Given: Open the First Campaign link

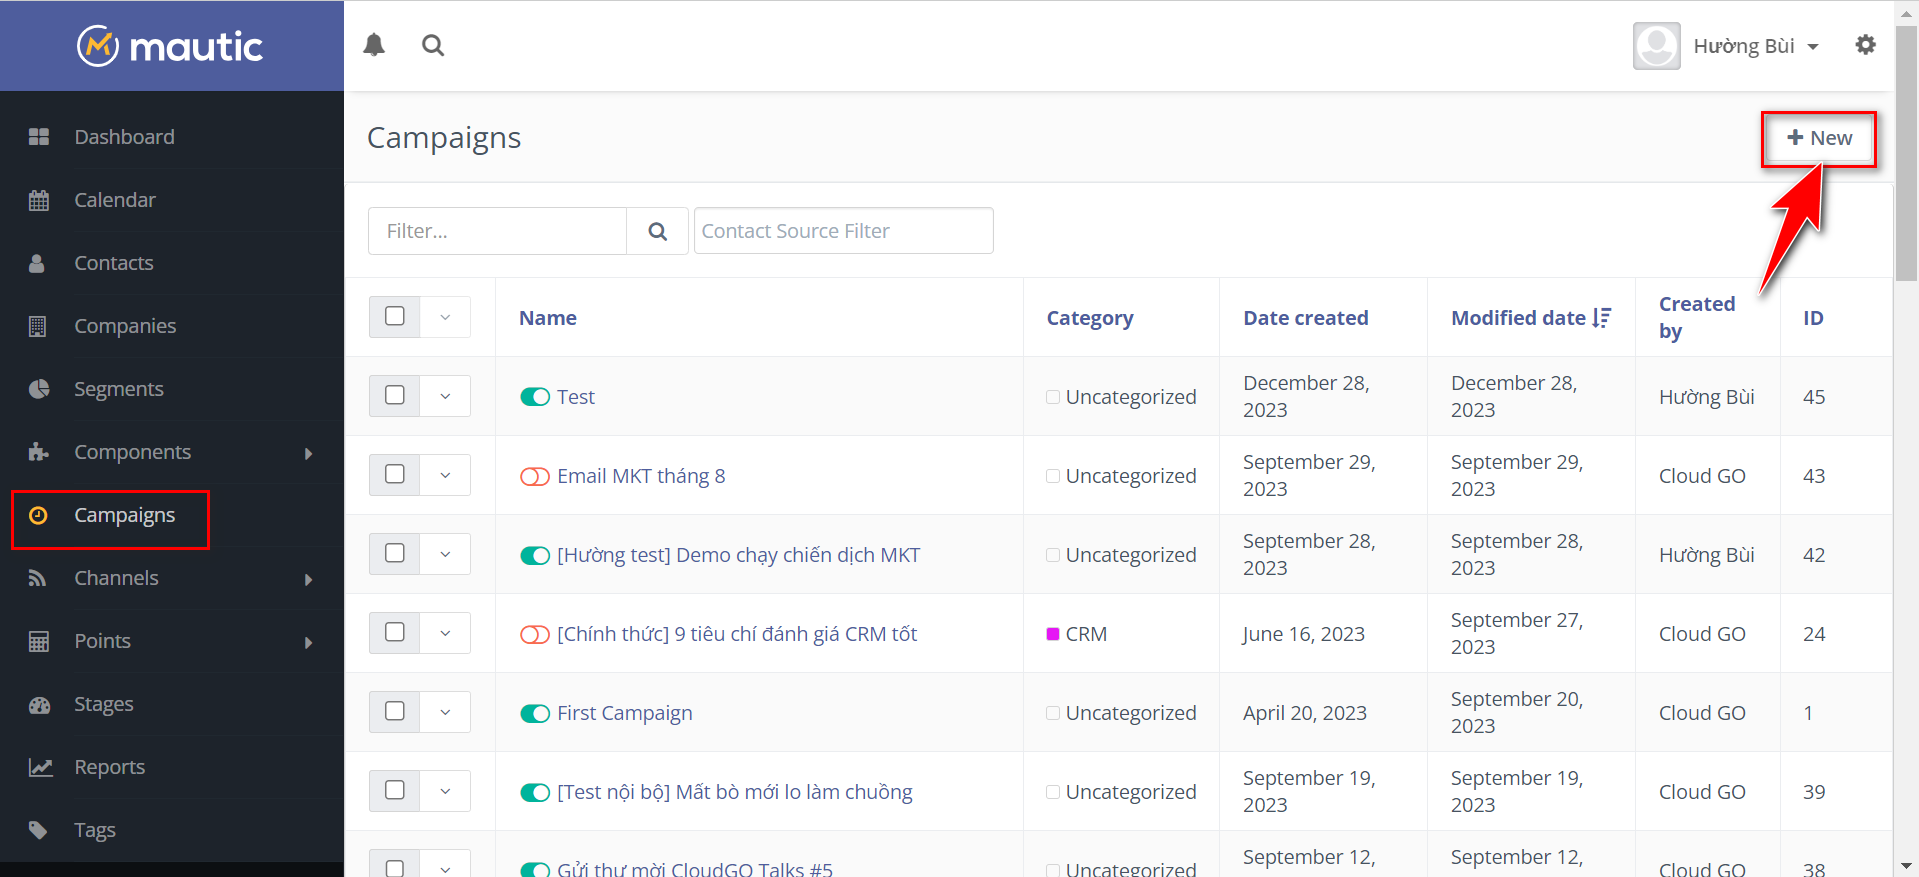Looking at the screenshot, I should (x=624, y=713).
